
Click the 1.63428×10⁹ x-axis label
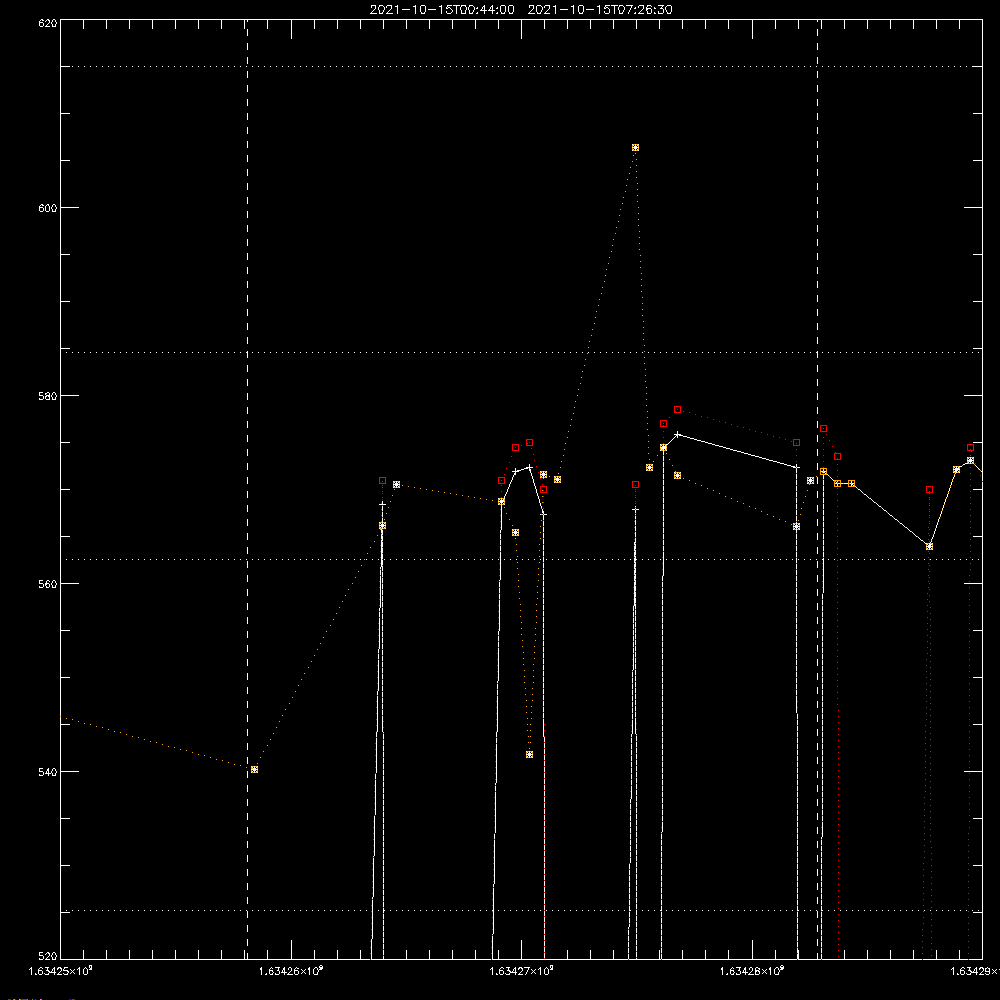pyautogui.click(x=752, y=971)
